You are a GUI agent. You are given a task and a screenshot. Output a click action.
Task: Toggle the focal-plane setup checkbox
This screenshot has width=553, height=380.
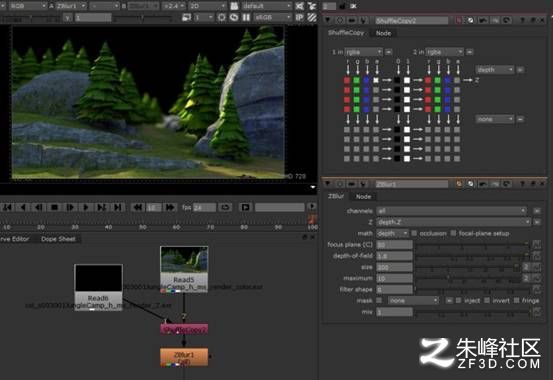454,233
